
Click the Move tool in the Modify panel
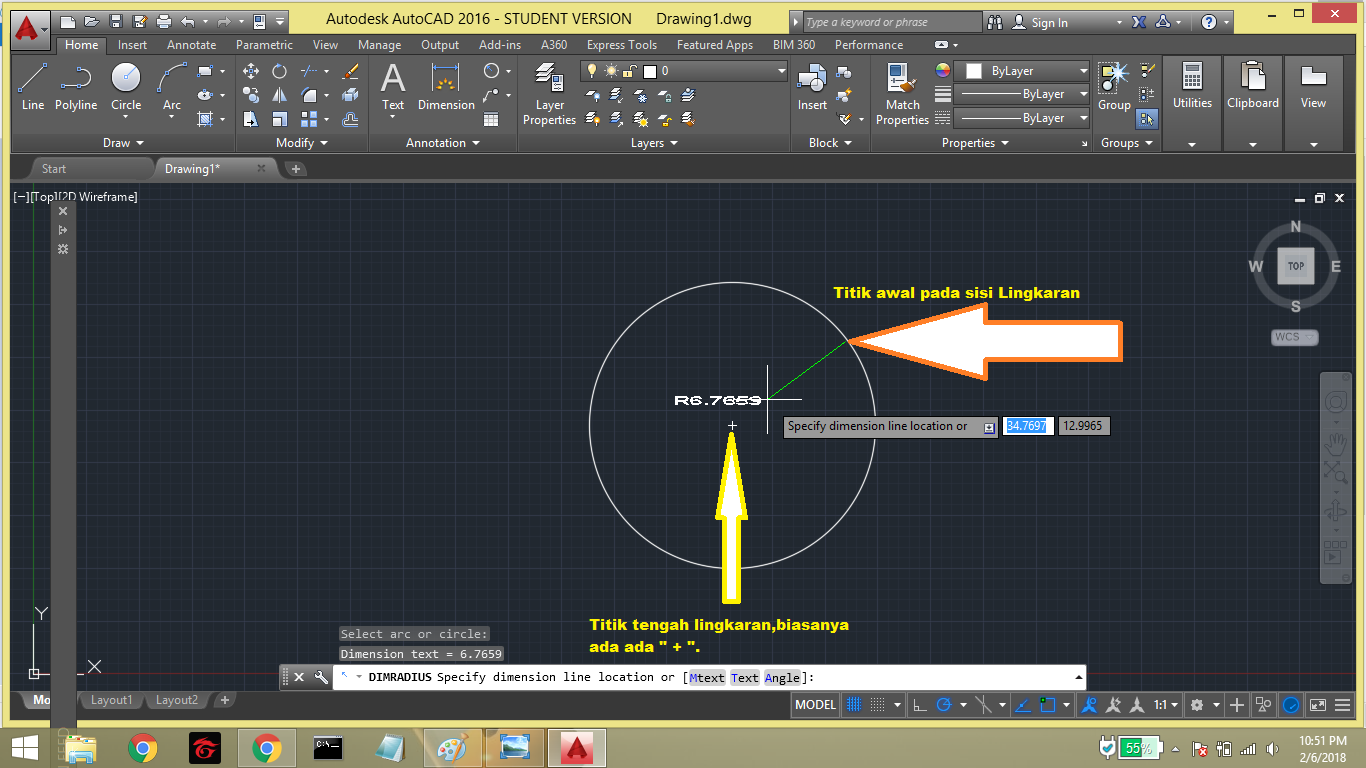click(x=251, y=72)
